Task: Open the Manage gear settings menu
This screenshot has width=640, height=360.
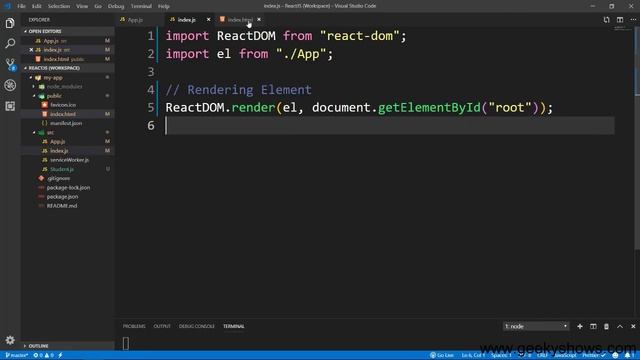Action: coord(10,340)
